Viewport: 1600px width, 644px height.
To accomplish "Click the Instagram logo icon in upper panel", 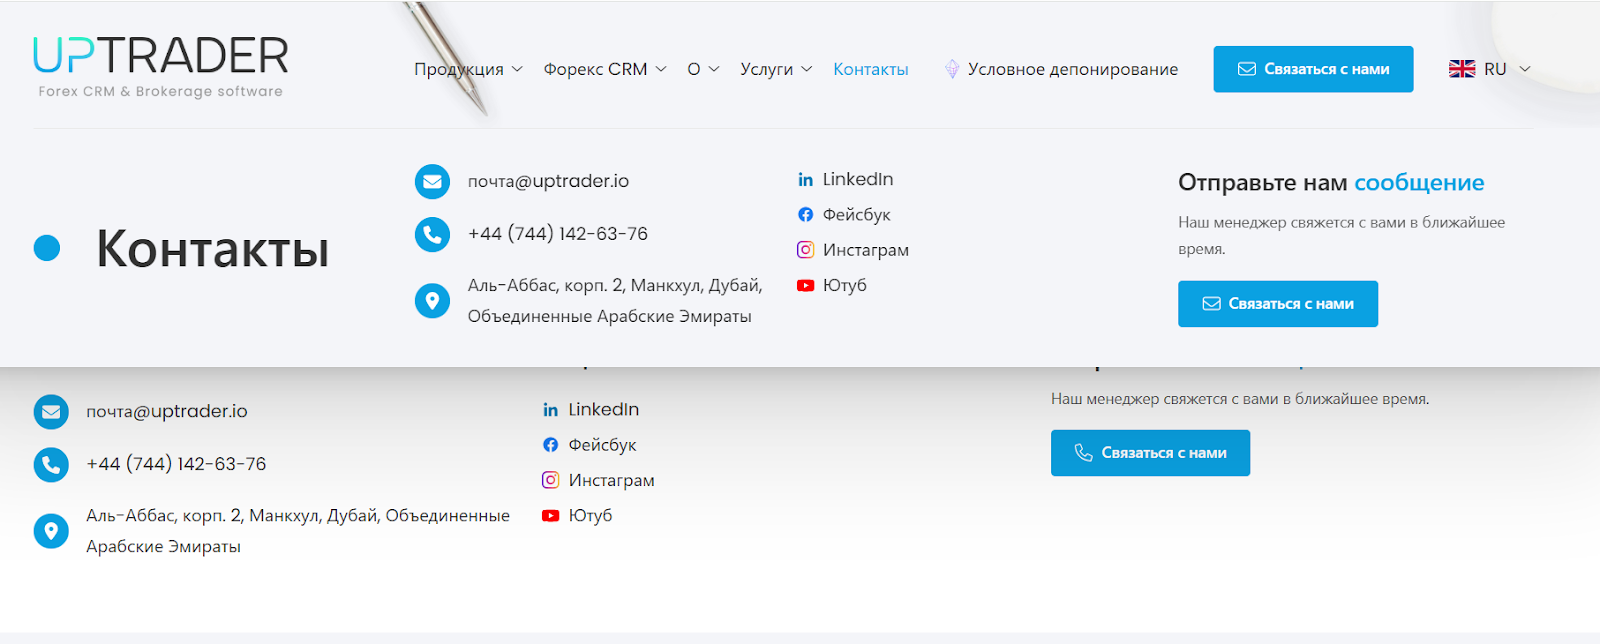I will pyautogui.click(x=805, y=250).
